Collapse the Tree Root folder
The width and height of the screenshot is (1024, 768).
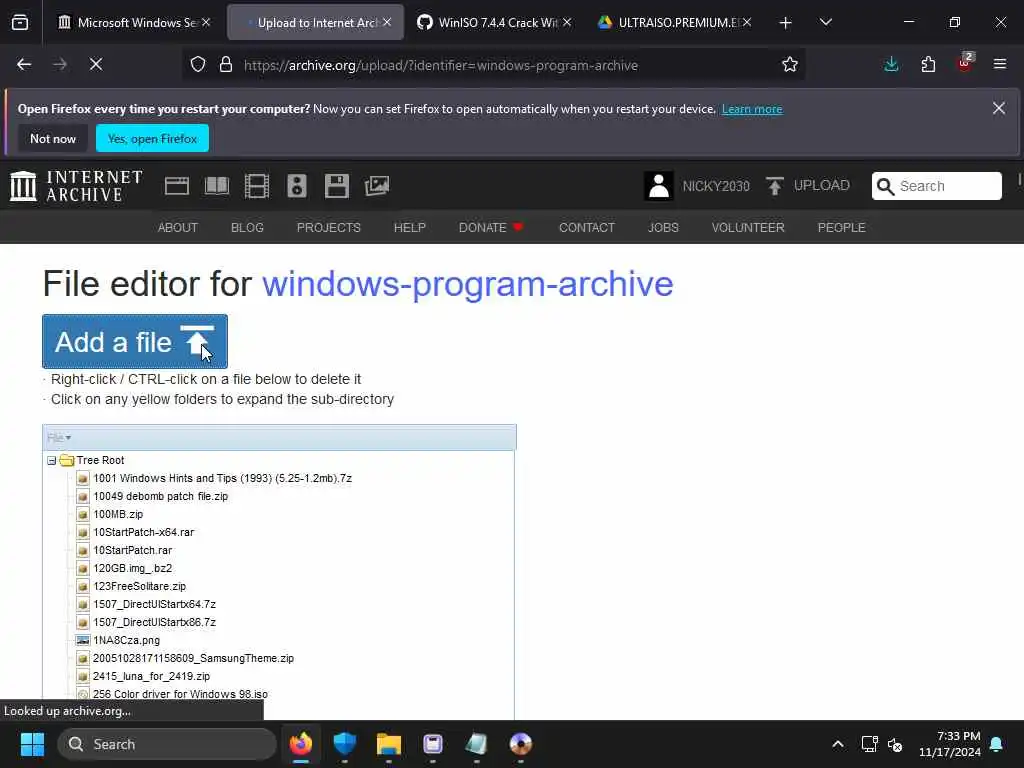tap(52, 460)
